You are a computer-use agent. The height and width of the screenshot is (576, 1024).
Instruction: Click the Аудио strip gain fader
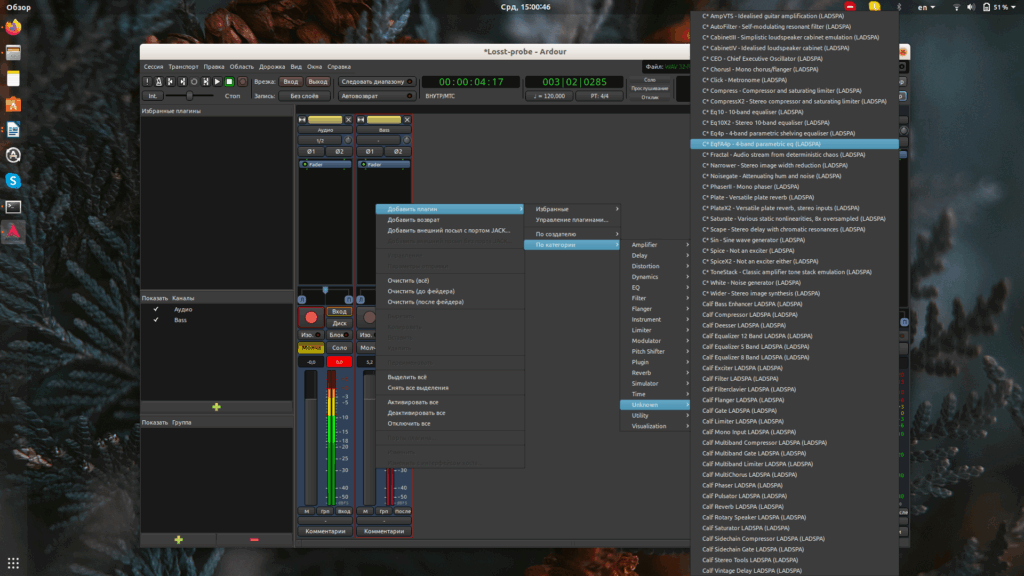[310, 438]
